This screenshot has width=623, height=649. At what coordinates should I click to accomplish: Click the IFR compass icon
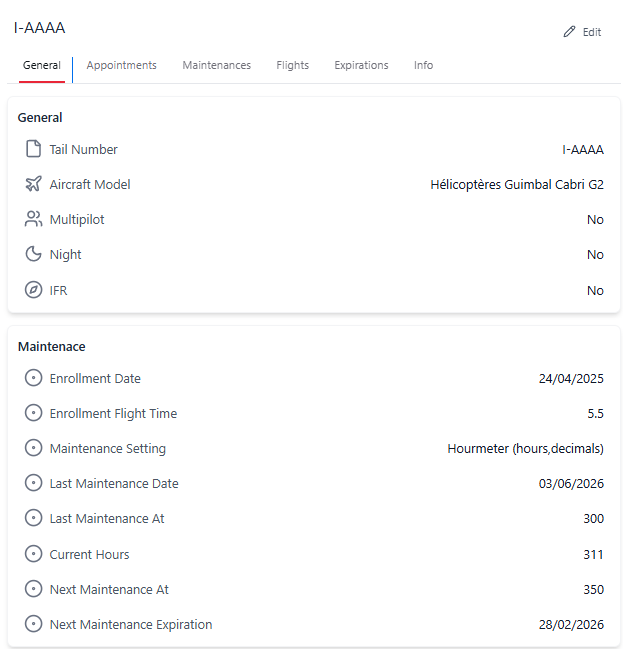(33, 290)
